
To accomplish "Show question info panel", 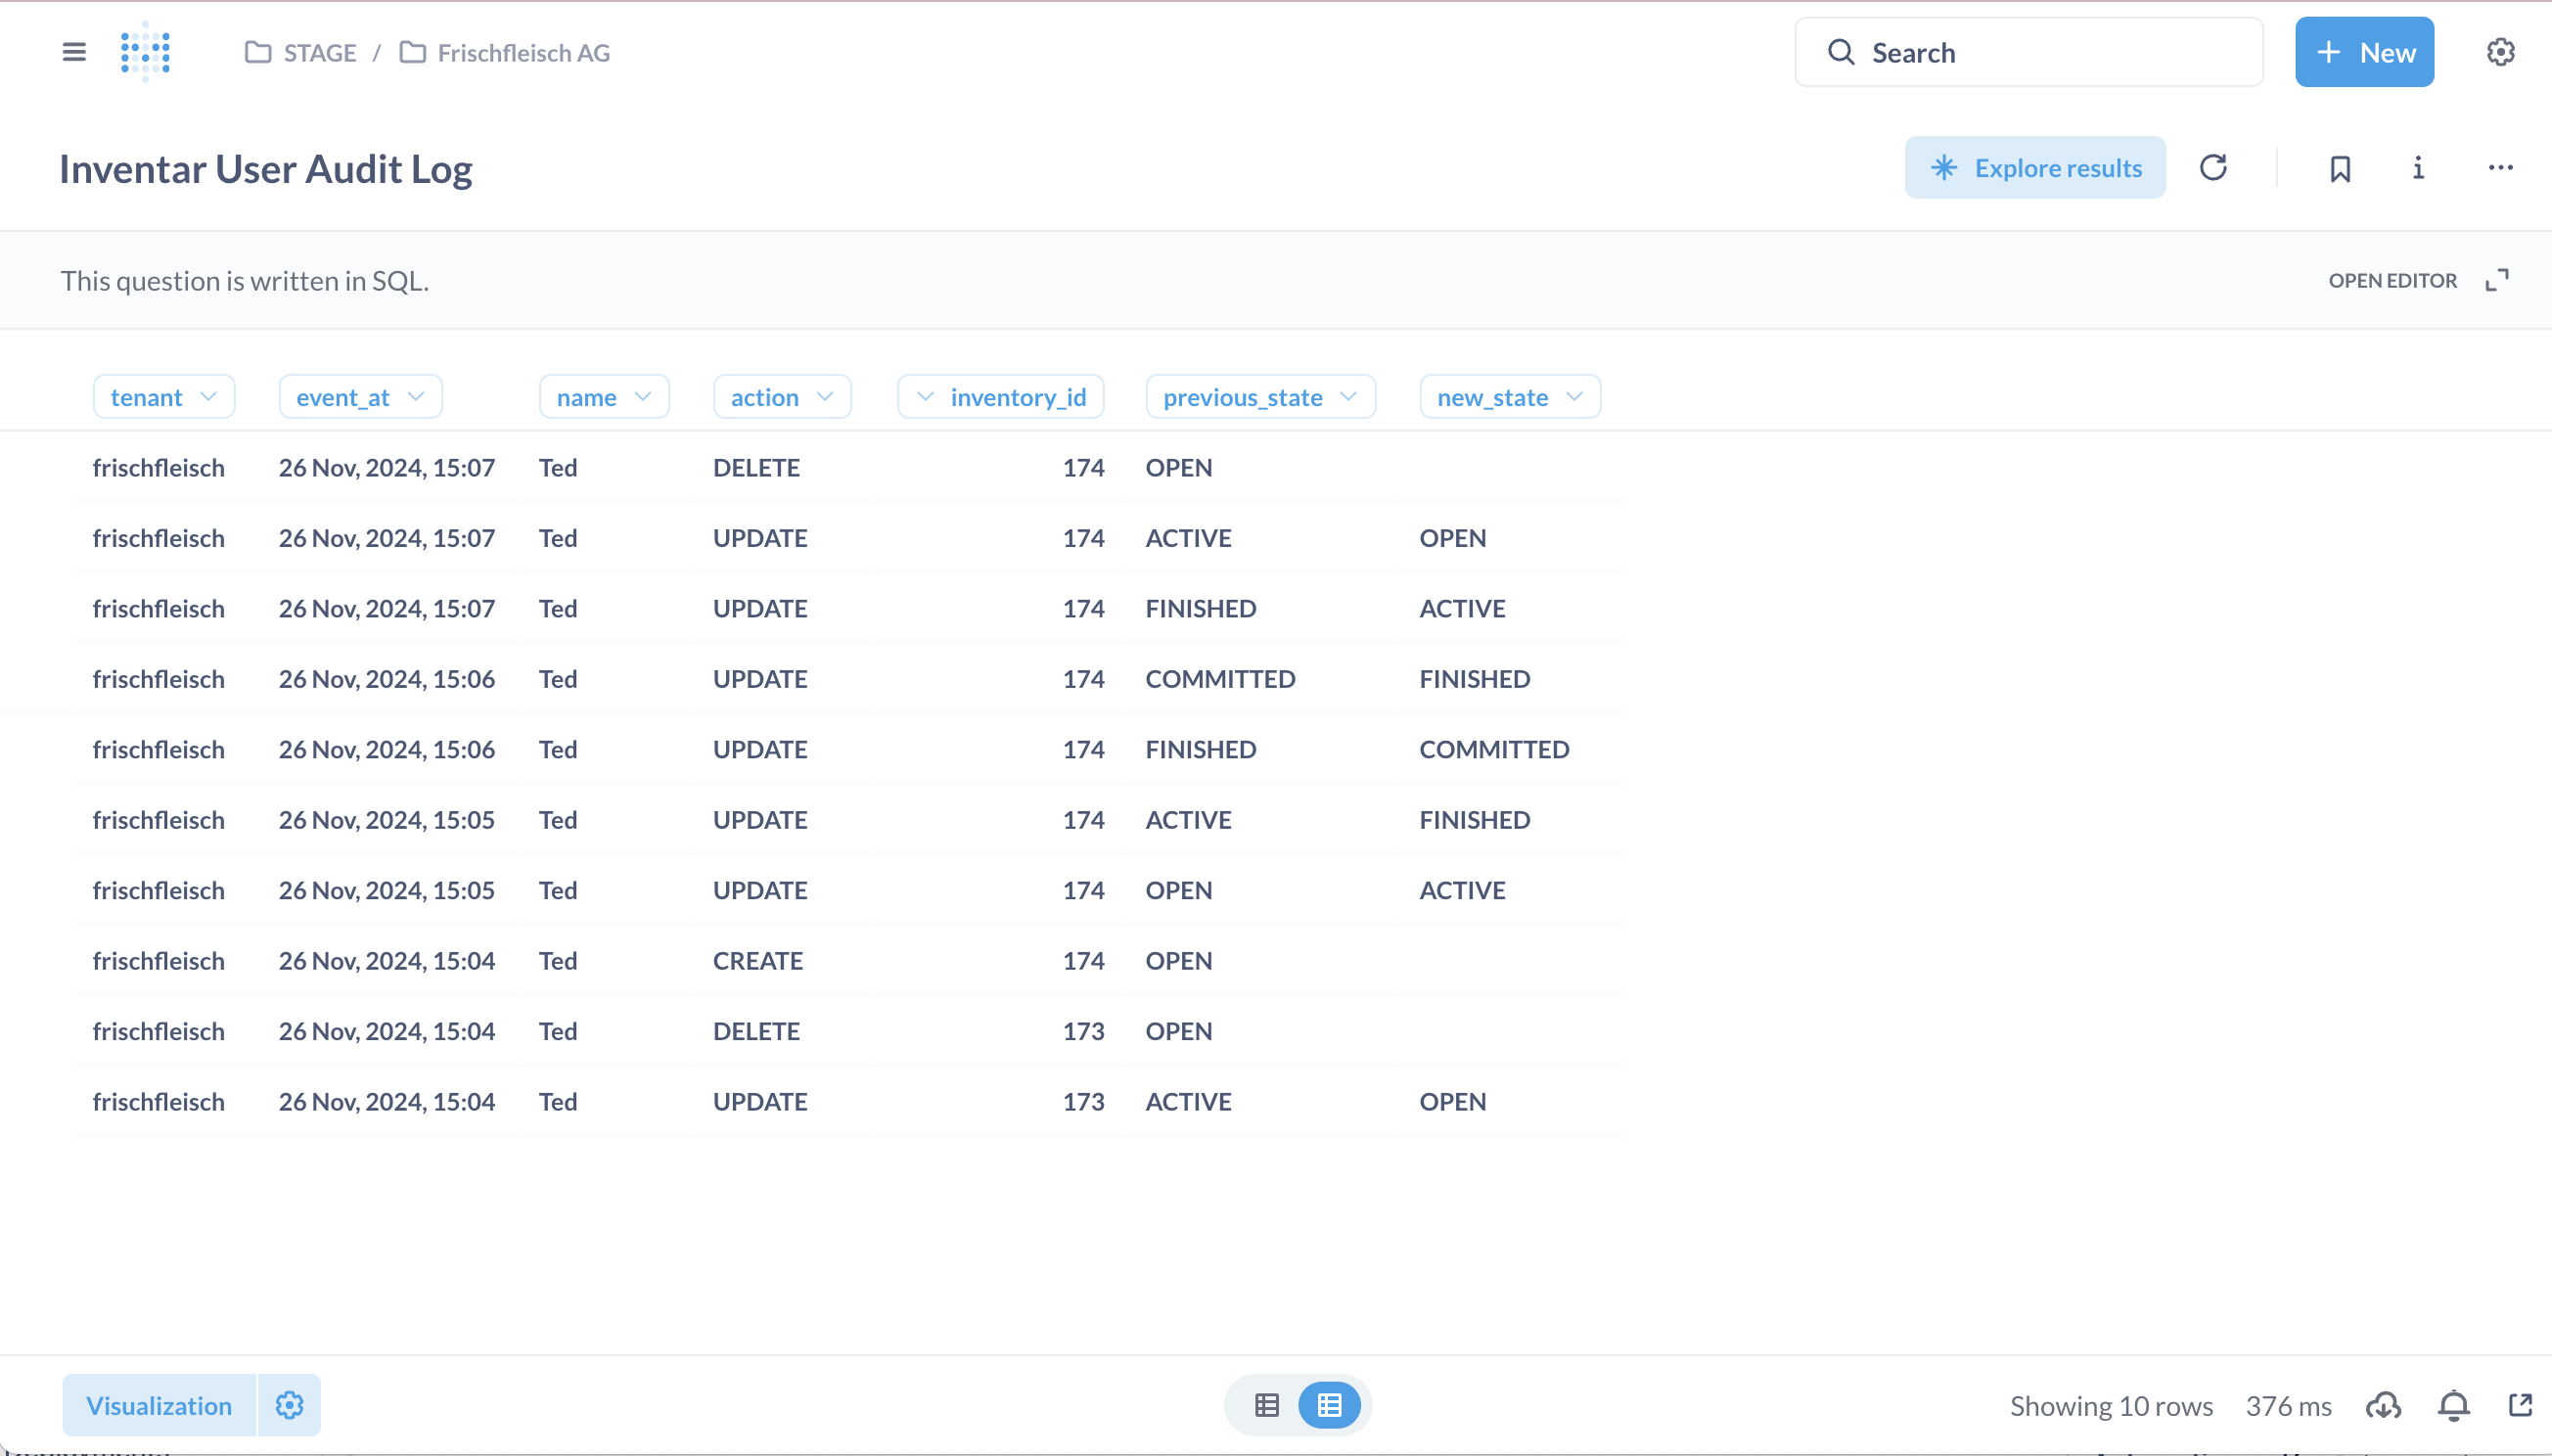I will [2418, 168].
